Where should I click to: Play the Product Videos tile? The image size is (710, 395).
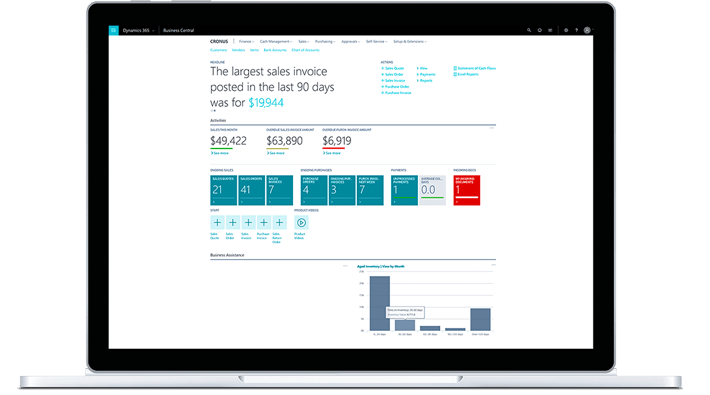301,222
